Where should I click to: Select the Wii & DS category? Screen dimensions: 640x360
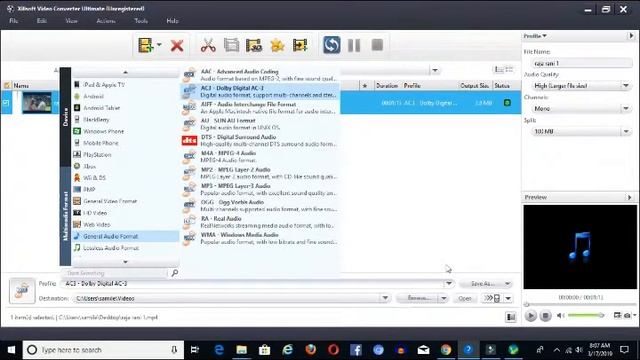(125, 178)
